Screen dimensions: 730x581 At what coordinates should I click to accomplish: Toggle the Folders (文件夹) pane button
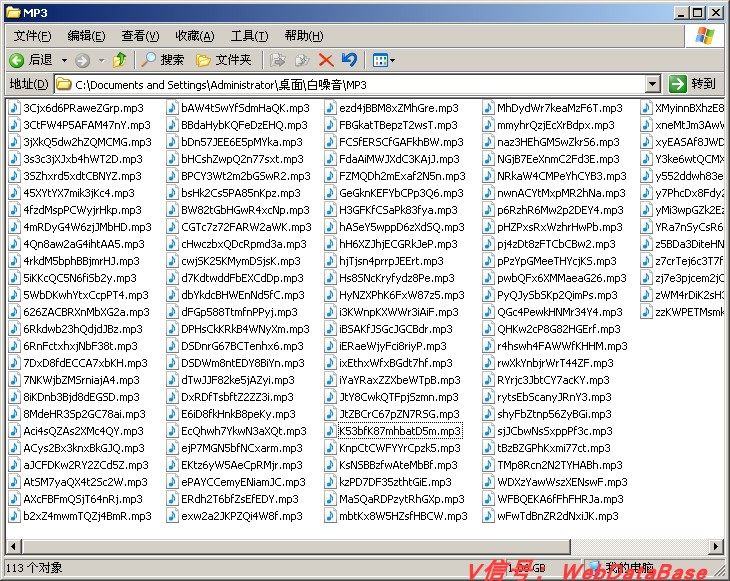click(223, 60)
